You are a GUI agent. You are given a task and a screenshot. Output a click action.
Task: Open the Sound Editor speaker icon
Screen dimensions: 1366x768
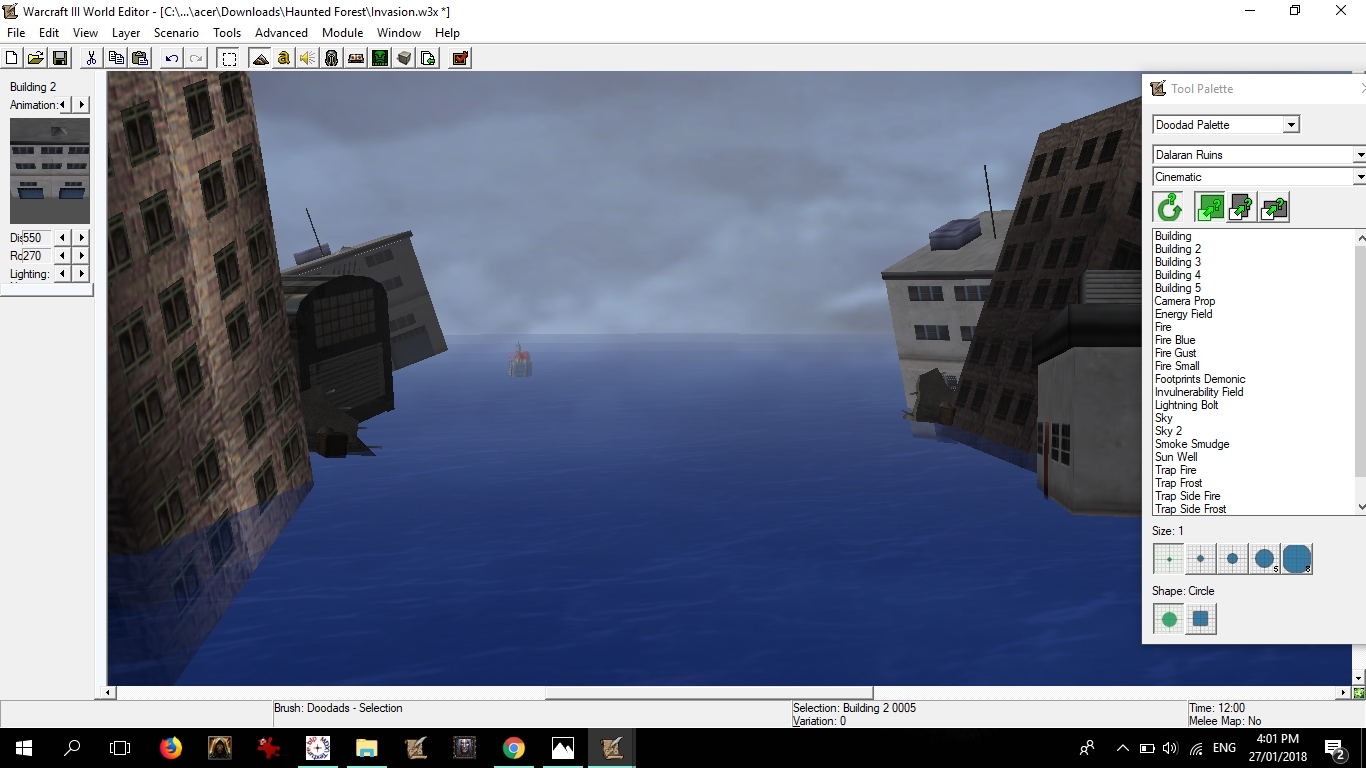point(307,58)
